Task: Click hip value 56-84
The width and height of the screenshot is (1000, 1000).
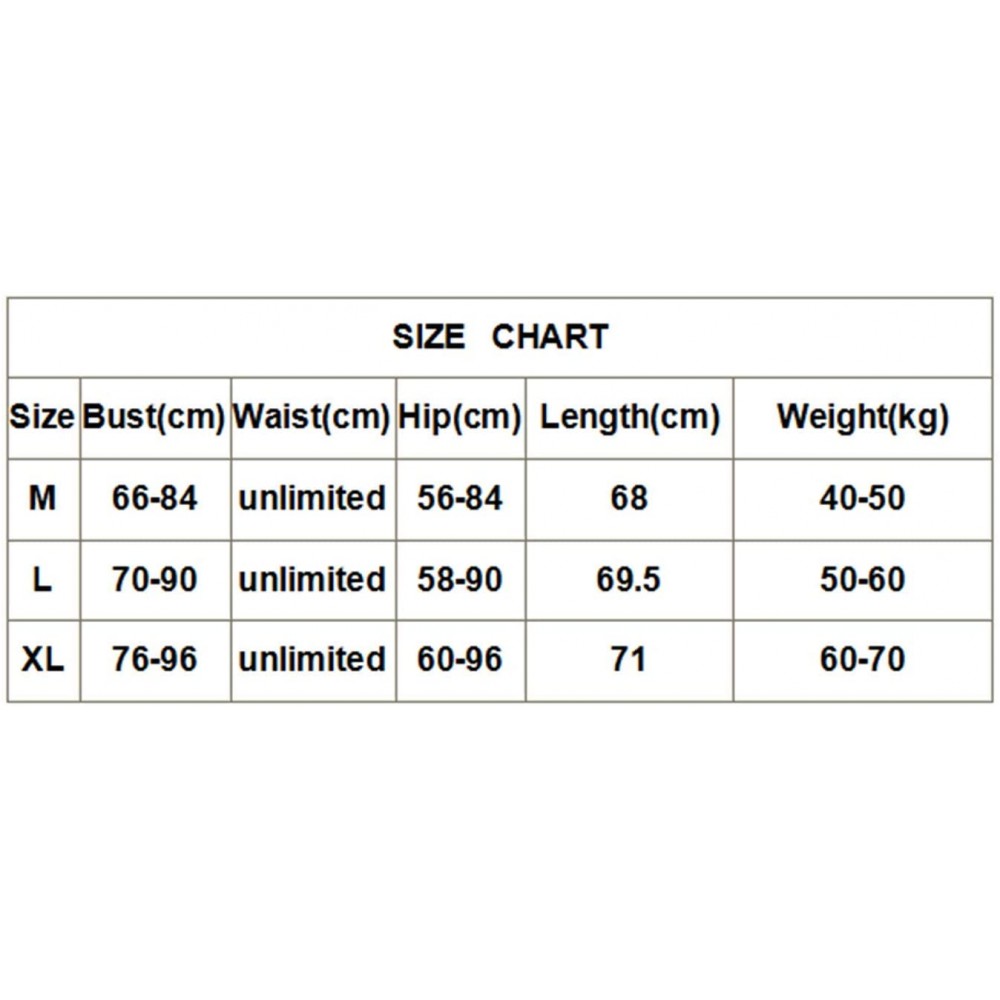Action: [x=460, y=498]
